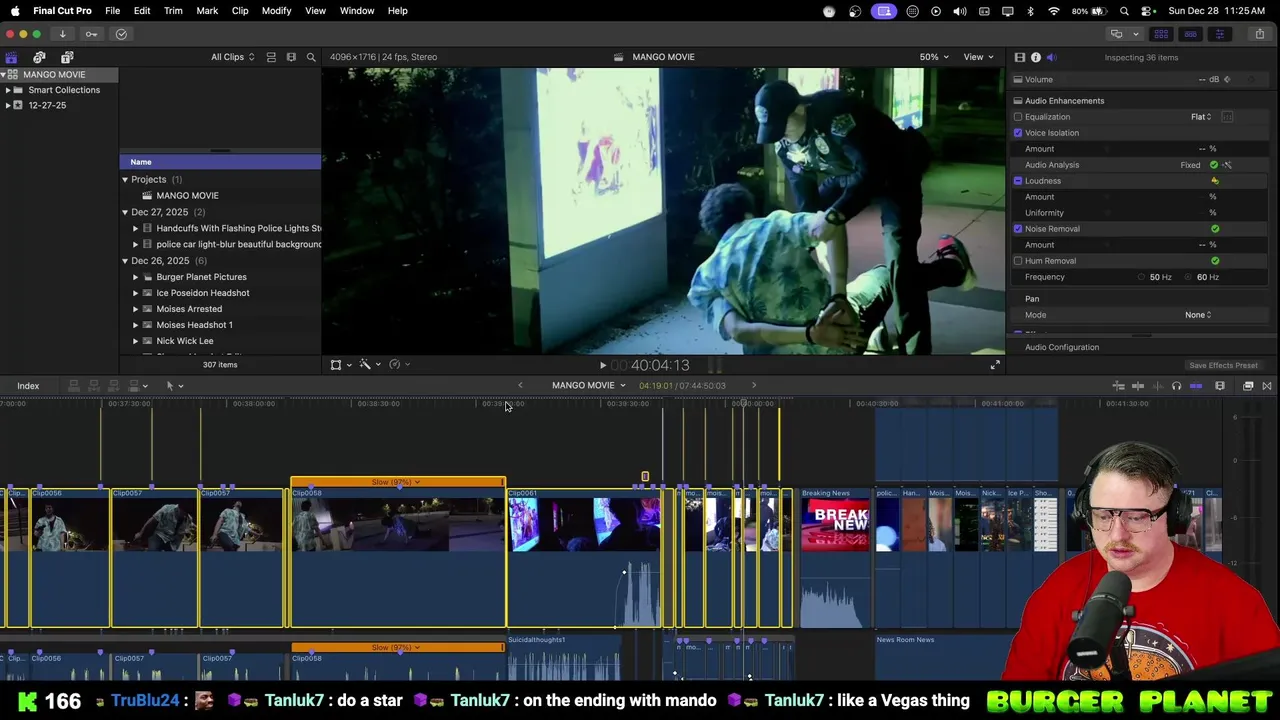This screenshot has height=720, width=1280.
Task: Open Pan Mode None dropdown
Action: point(1198,315)
